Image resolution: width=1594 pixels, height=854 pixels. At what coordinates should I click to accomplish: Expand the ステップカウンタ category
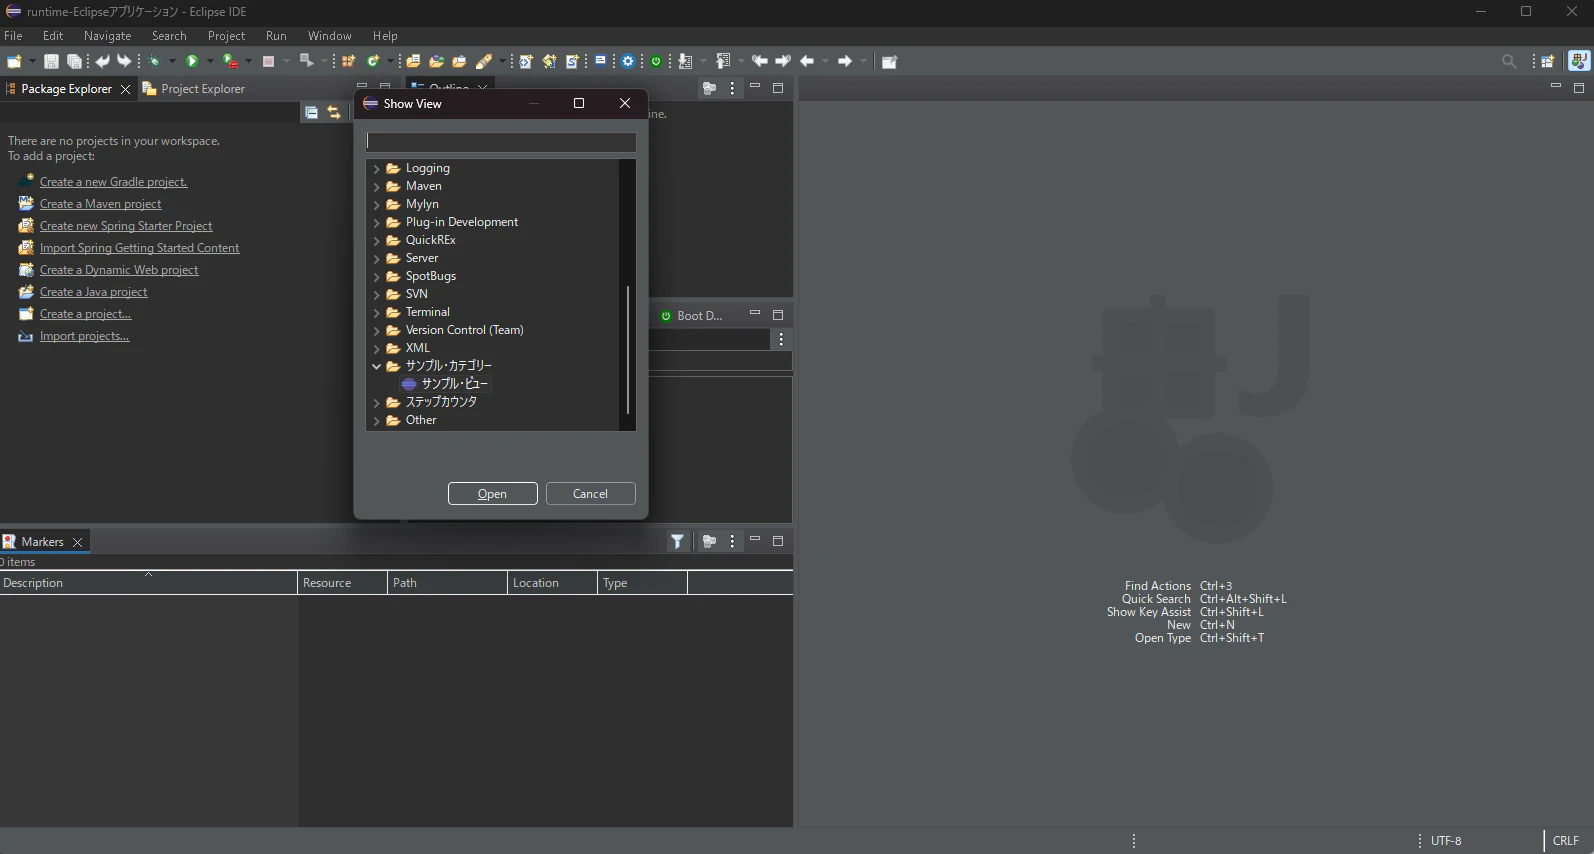(376, 402)
